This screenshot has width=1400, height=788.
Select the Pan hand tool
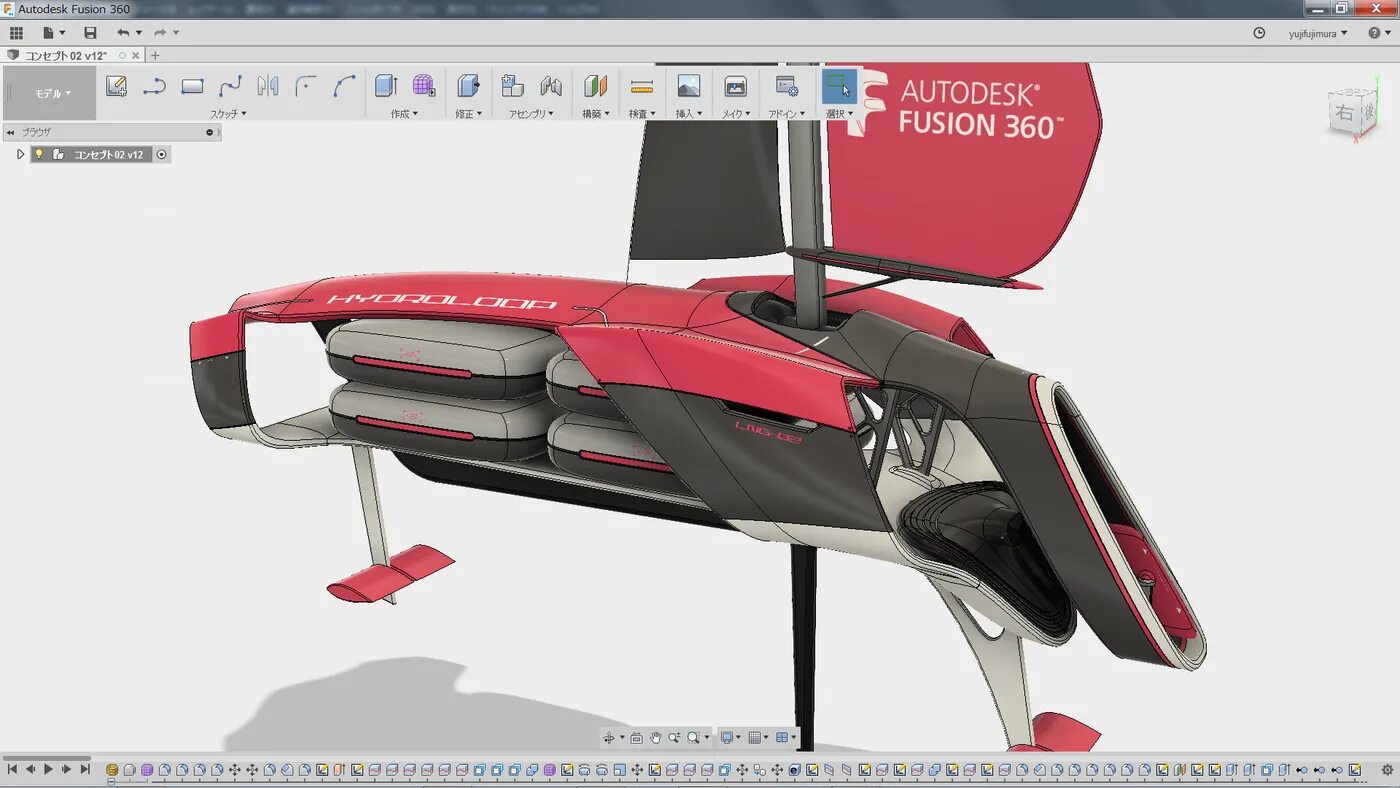click(656, 737)
